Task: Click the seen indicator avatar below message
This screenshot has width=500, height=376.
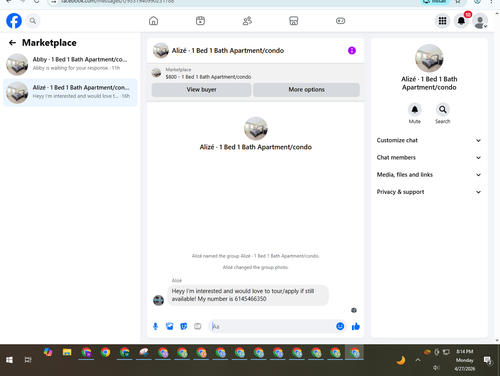Action: 354,310
